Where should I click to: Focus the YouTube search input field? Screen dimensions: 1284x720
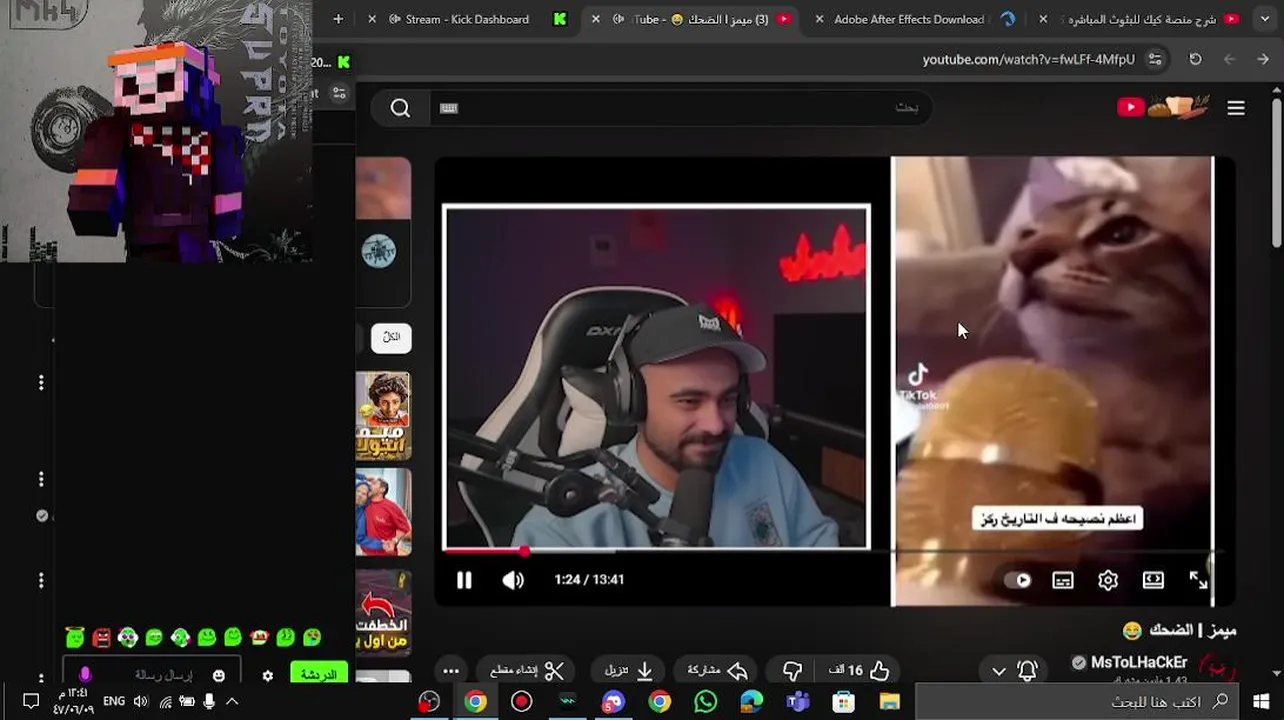[682, 108]
